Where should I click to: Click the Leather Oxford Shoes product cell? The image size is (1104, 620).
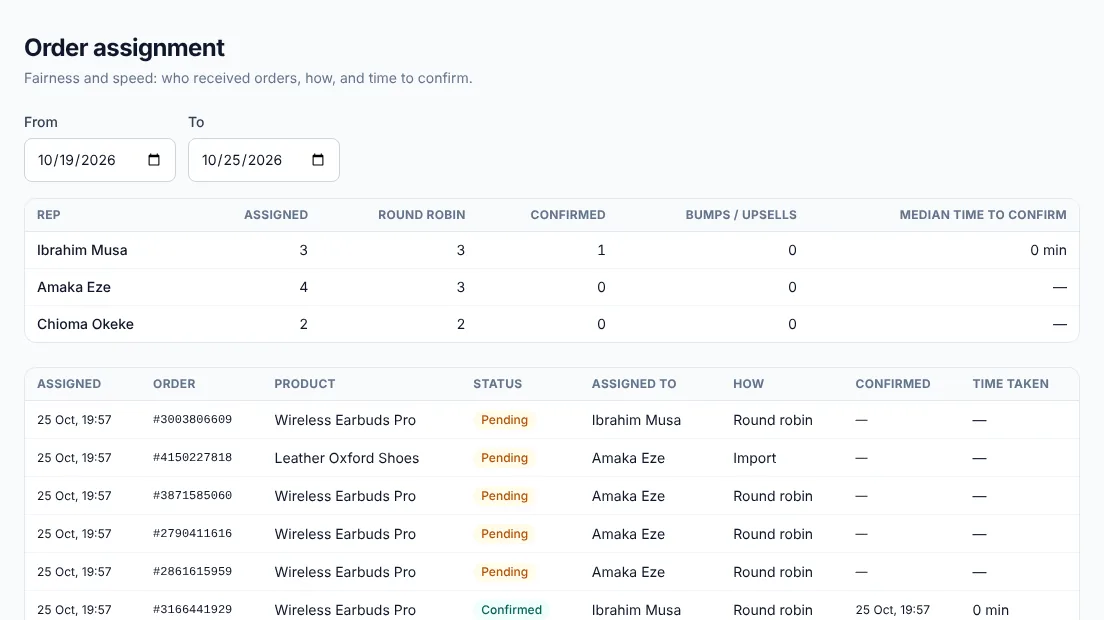[x=346, y=458]
